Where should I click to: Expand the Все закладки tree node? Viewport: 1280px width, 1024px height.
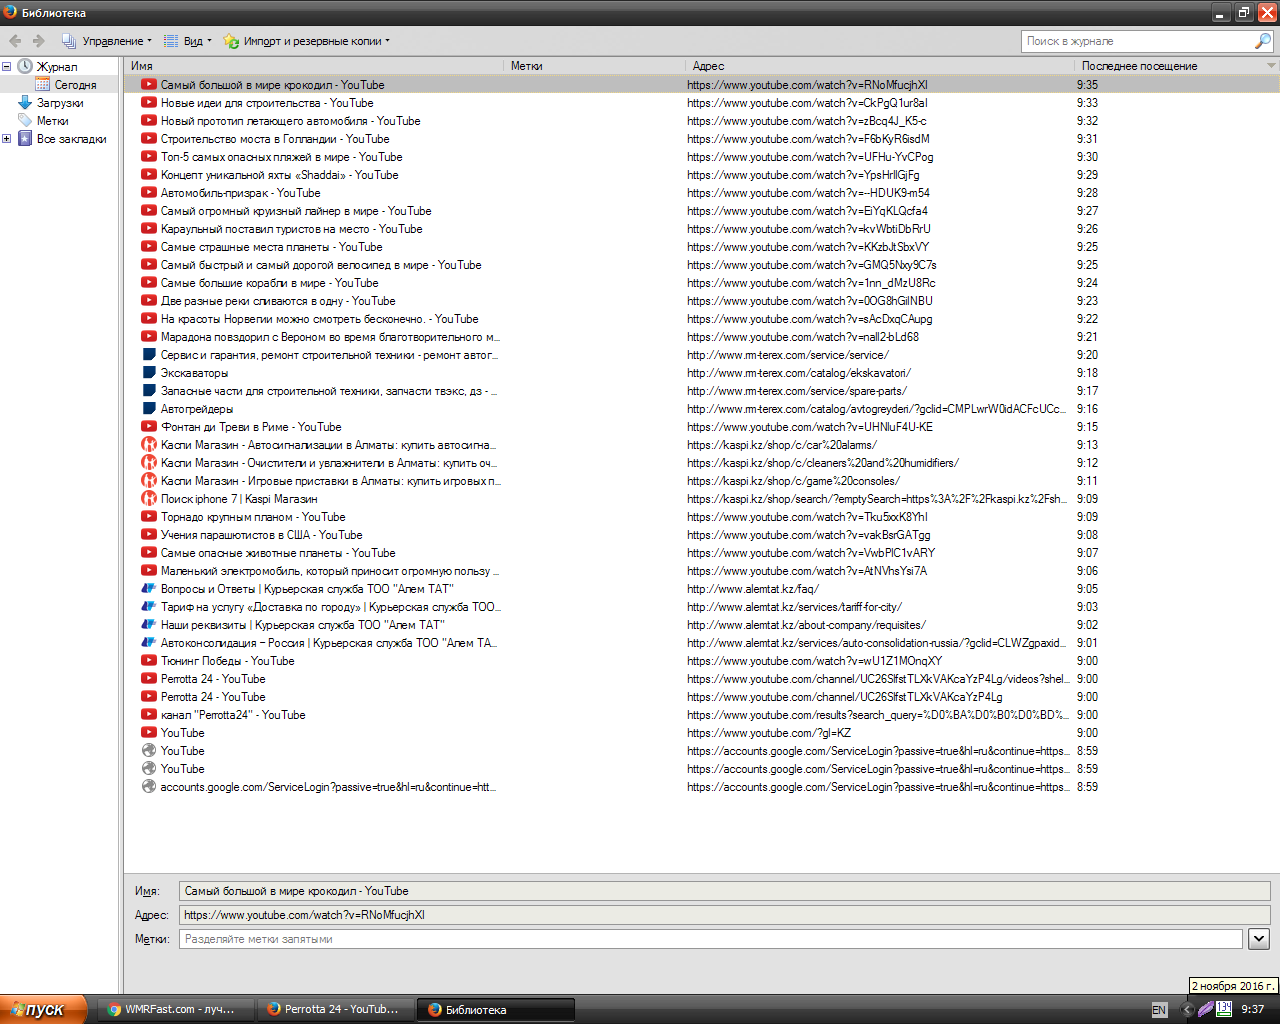click(x=7, y=139)
